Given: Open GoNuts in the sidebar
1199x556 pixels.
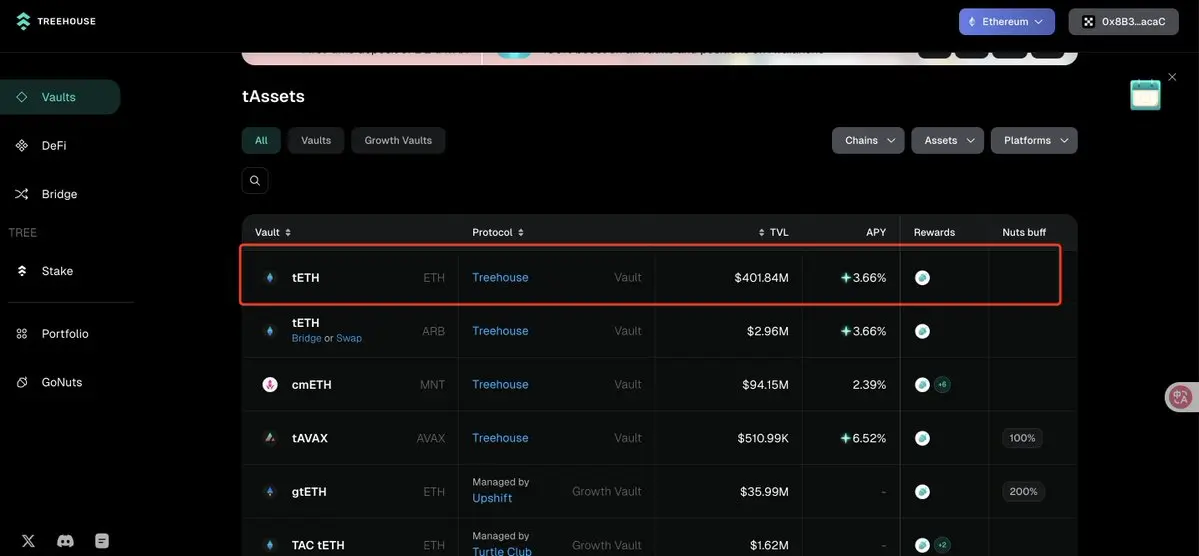Looking at the screenshot, I should (61, 382).
